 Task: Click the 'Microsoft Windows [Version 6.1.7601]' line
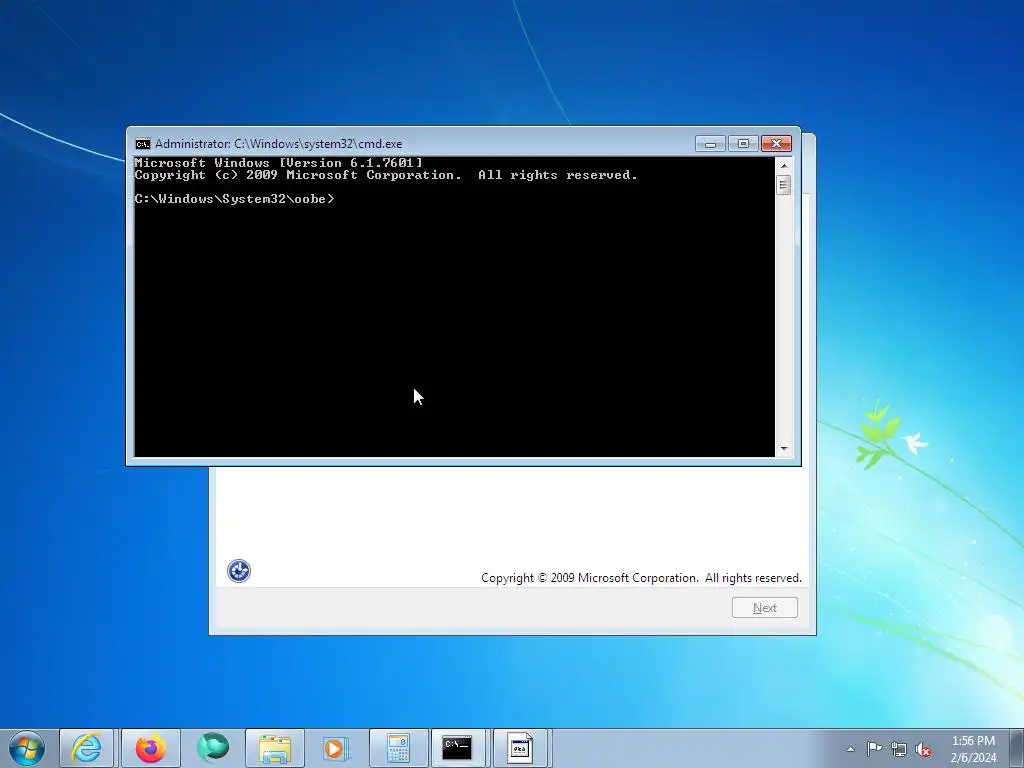(279, 163)
